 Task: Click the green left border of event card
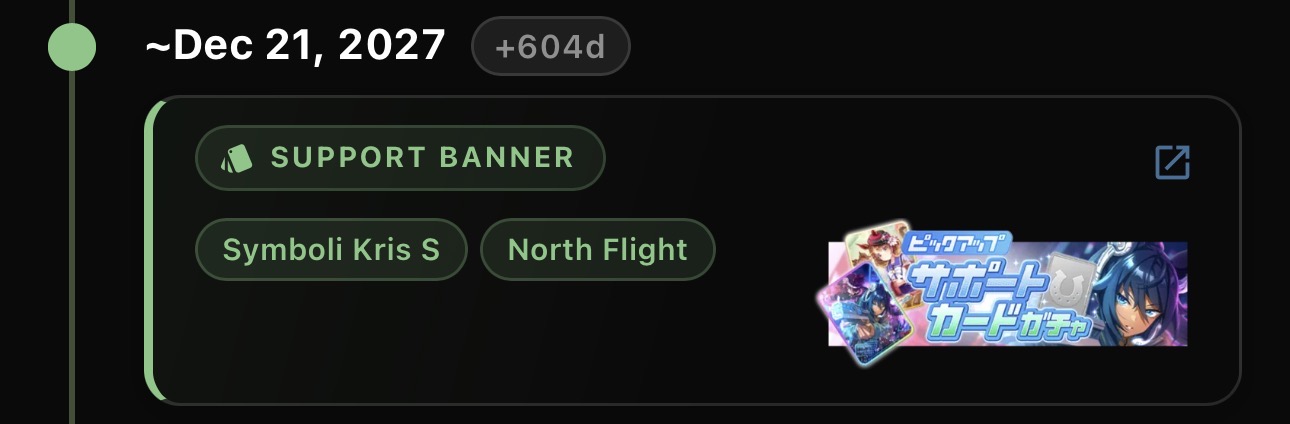coord(150,250)
